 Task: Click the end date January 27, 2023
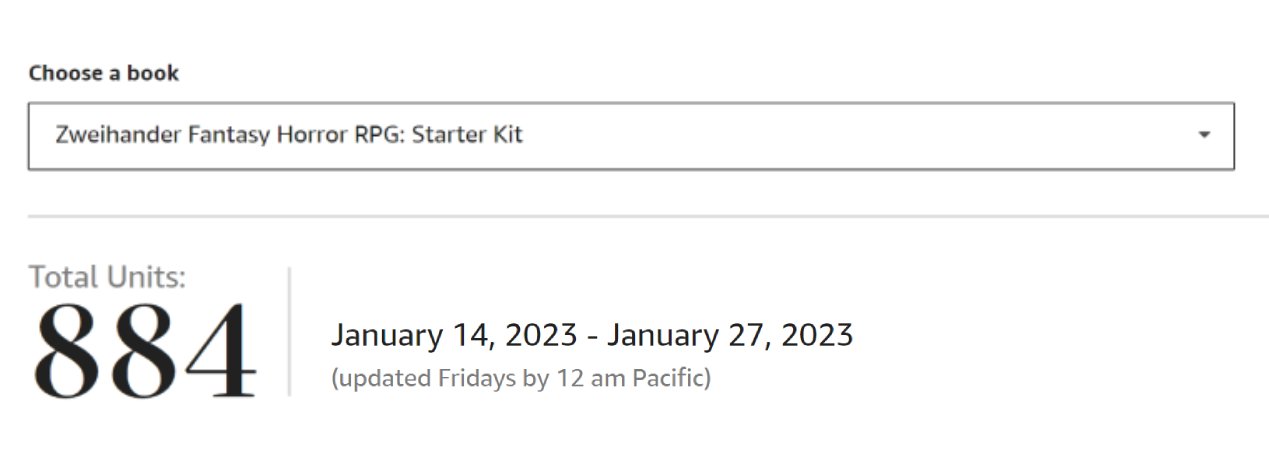coord(729,334)
